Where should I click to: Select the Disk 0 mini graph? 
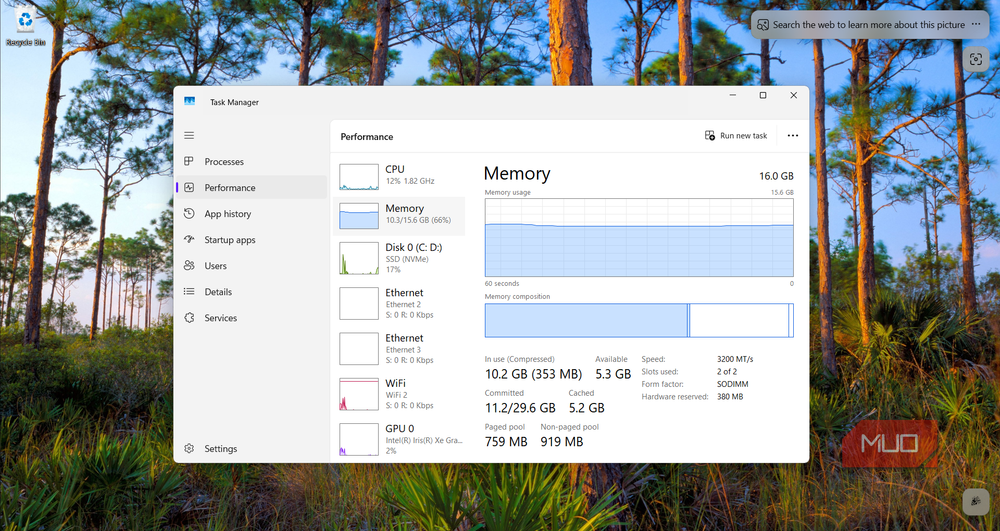coord(359,258)
